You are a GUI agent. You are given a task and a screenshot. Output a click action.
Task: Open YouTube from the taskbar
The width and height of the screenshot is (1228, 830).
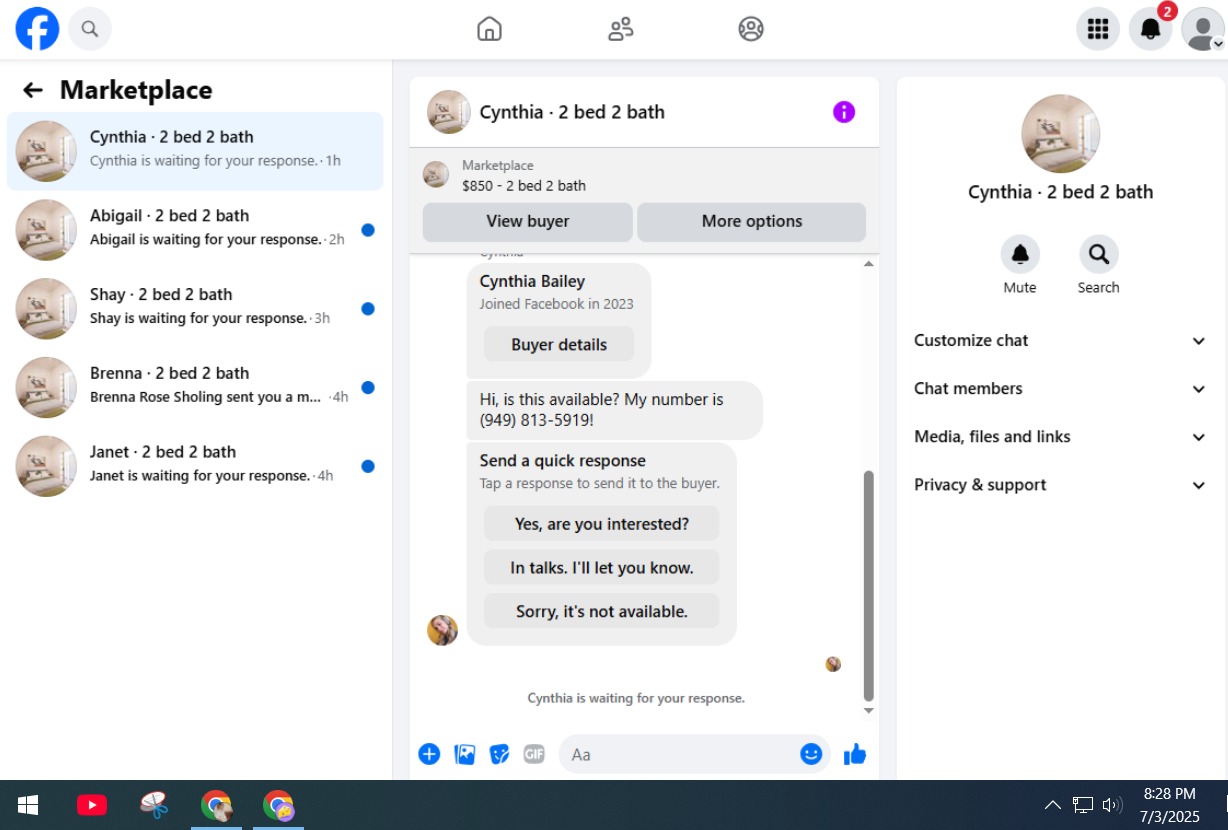92,805
